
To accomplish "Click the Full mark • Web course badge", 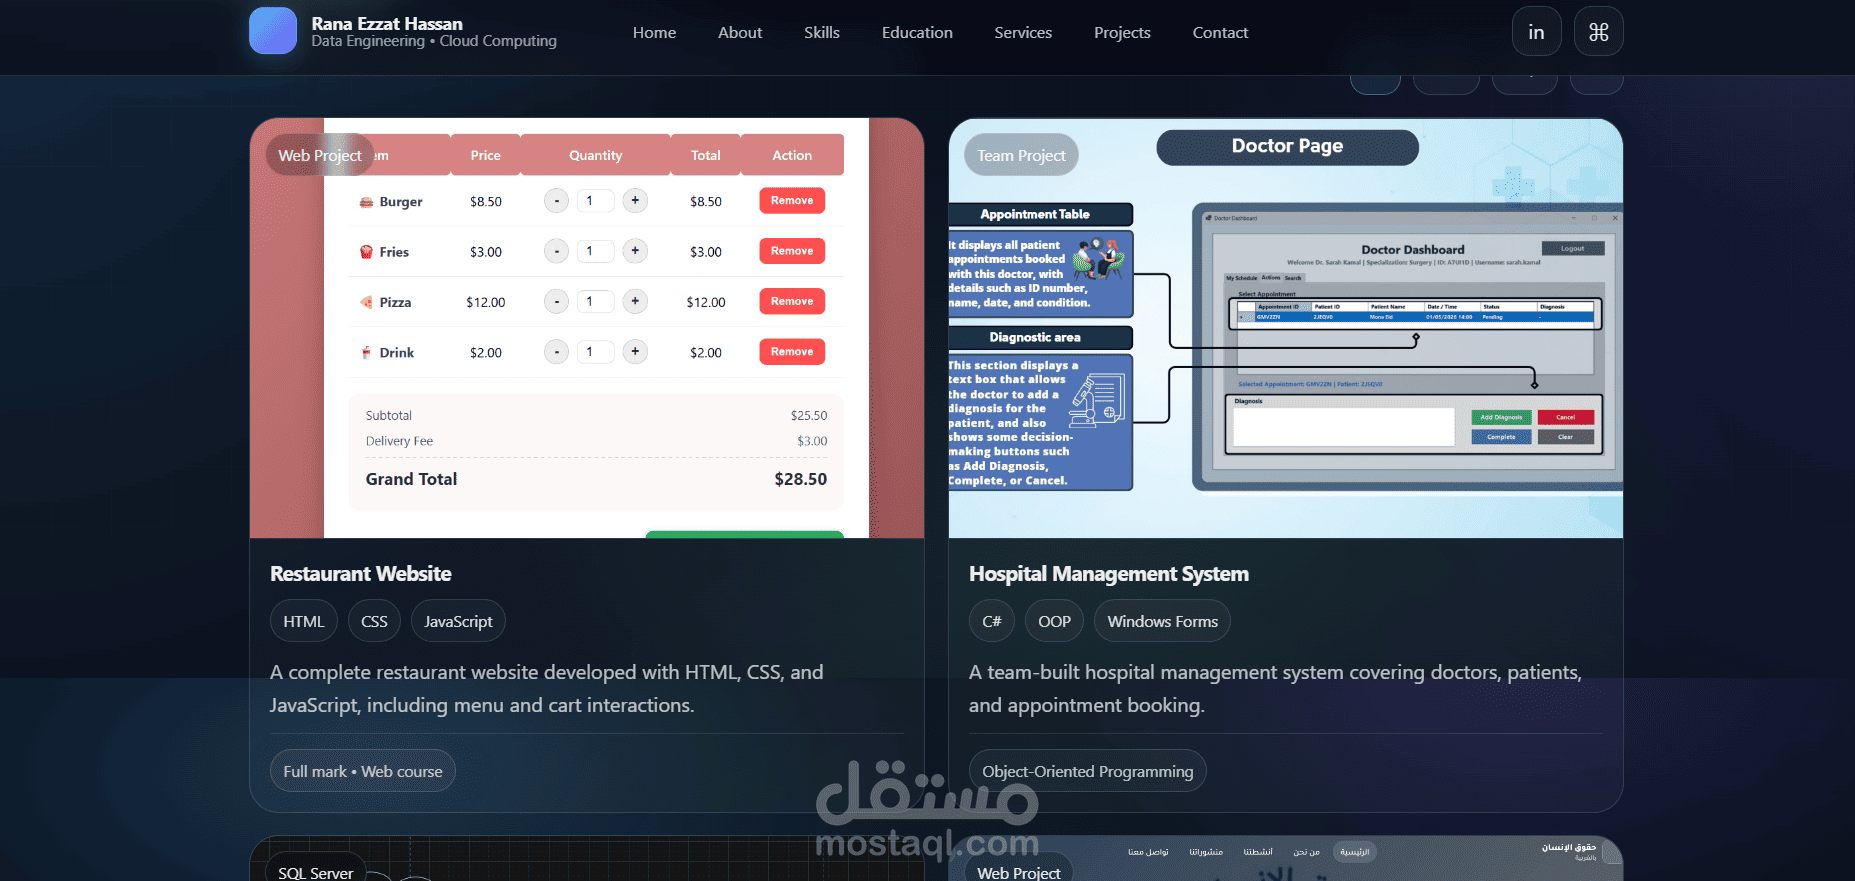I will click(363, 771).
